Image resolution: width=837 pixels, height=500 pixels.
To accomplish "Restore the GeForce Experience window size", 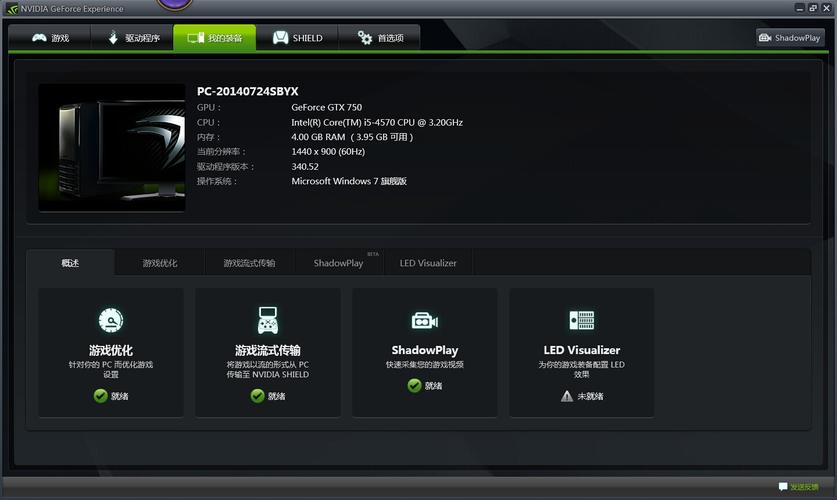I will (x=813, y=7).
